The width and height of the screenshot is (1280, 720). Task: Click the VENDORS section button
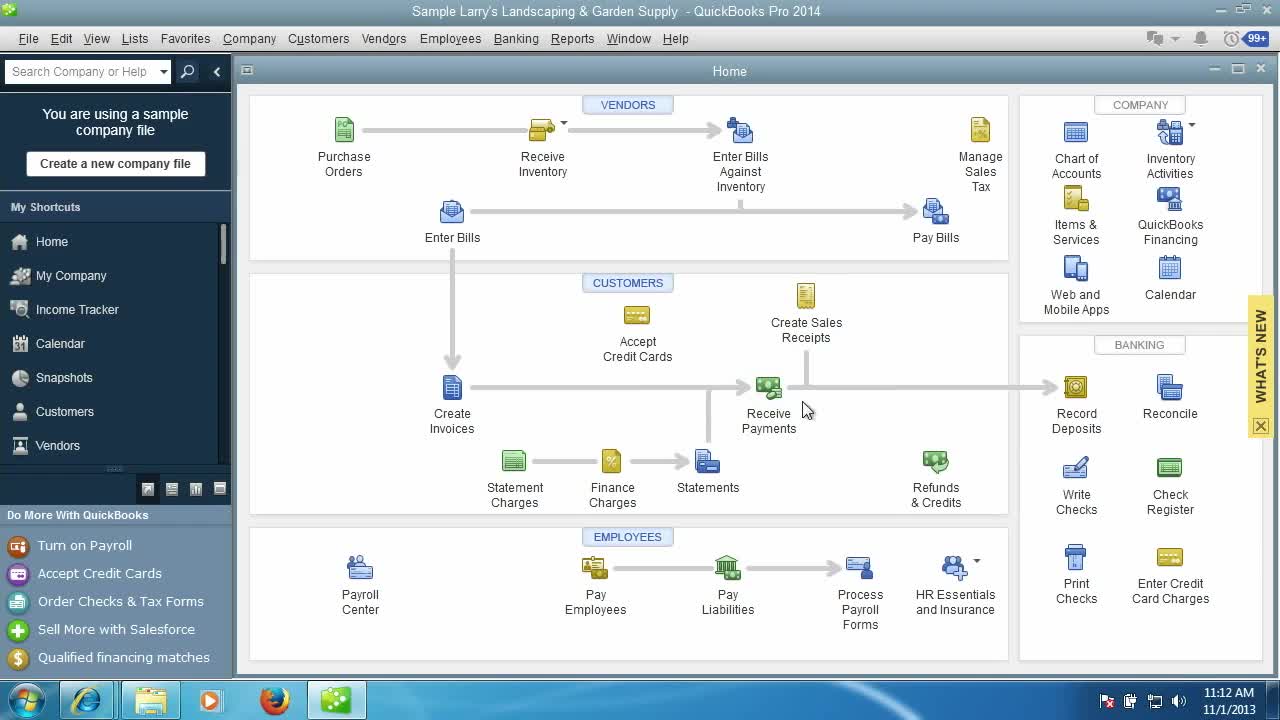628,105
